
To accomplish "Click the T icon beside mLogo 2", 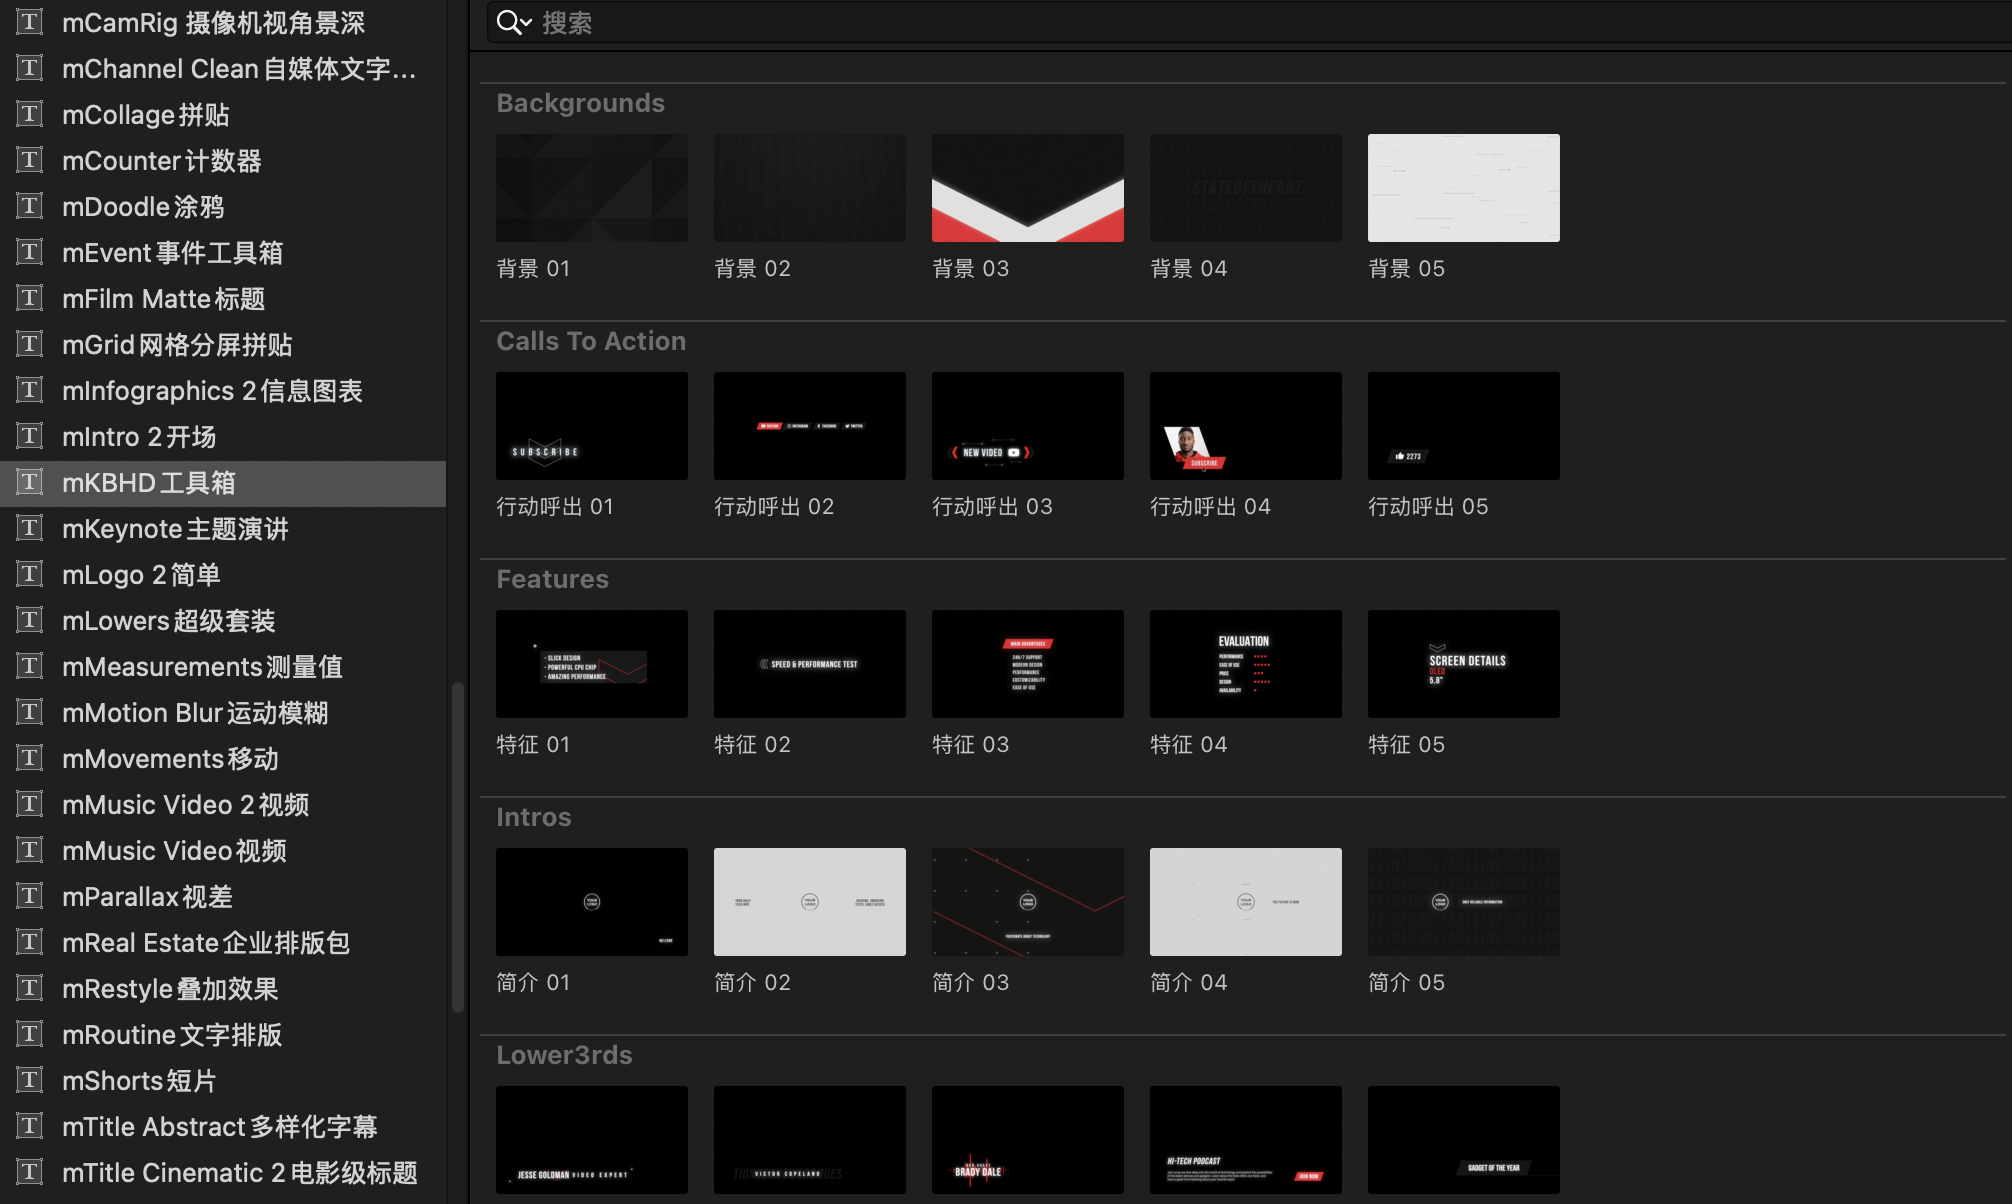I will (30, 574).
